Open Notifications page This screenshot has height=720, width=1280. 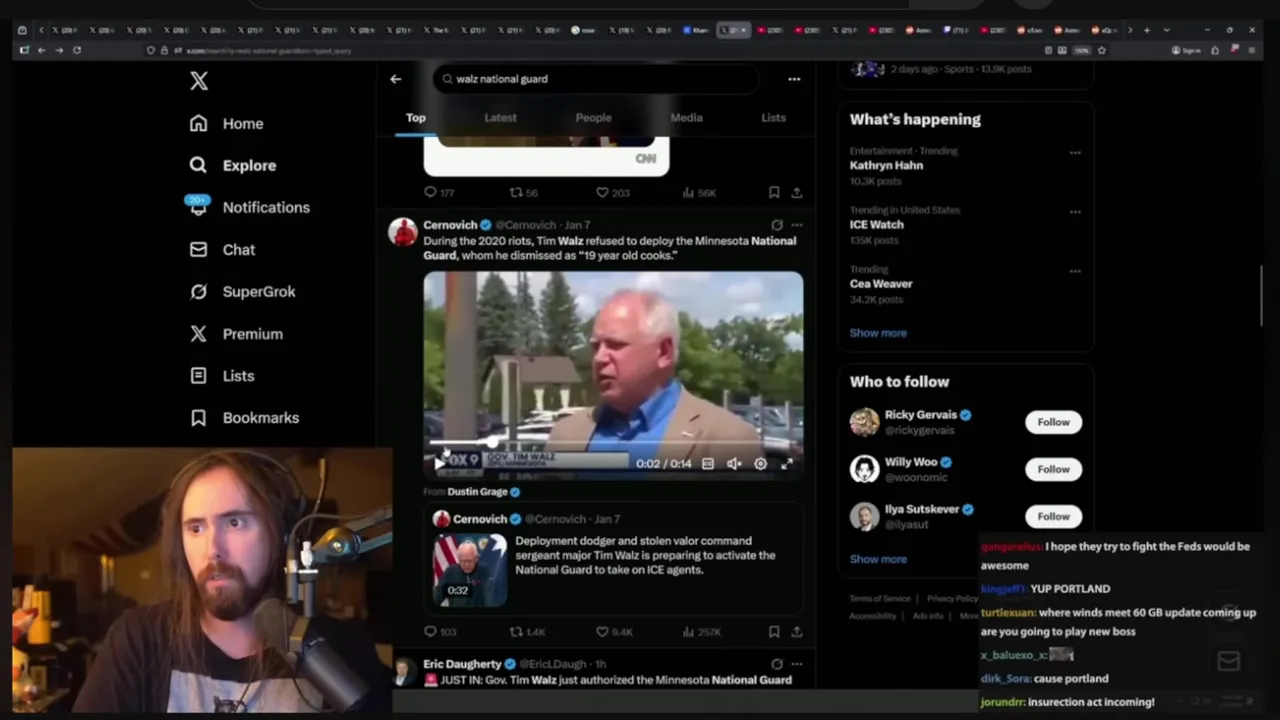click(250, 207)
